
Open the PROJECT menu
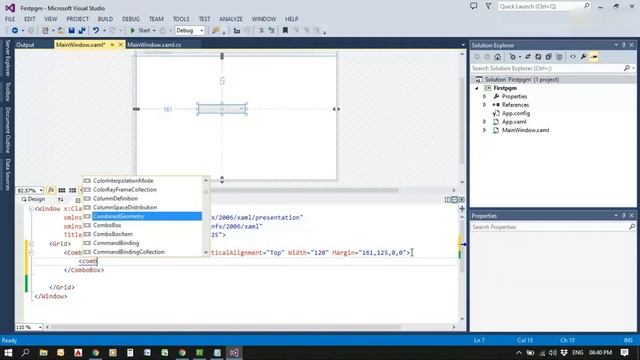click(x=78, y=19)
